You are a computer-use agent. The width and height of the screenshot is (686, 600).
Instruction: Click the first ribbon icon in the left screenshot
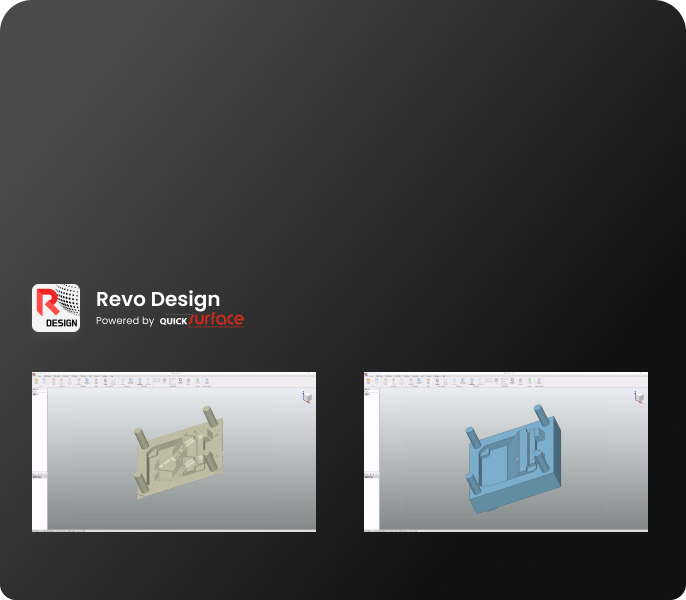[36, 381]
